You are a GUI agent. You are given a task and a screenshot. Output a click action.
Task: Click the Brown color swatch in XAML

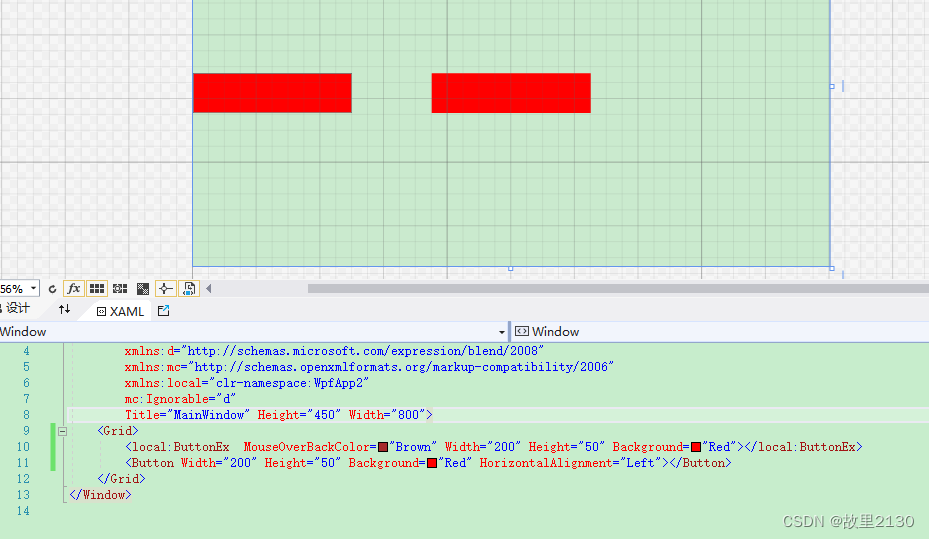tap(383, 447)
